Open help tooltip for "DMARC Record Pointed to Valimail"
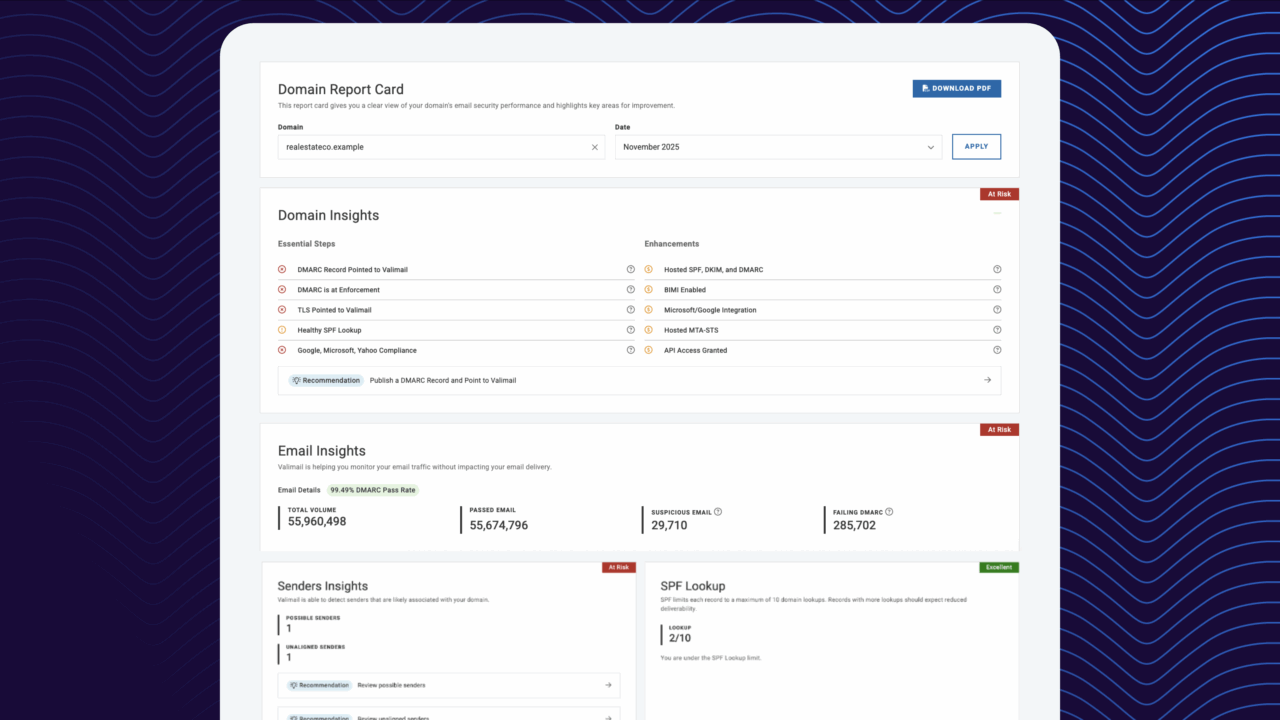Screen dimensions: 1280x720 click(x=630, y=269)
